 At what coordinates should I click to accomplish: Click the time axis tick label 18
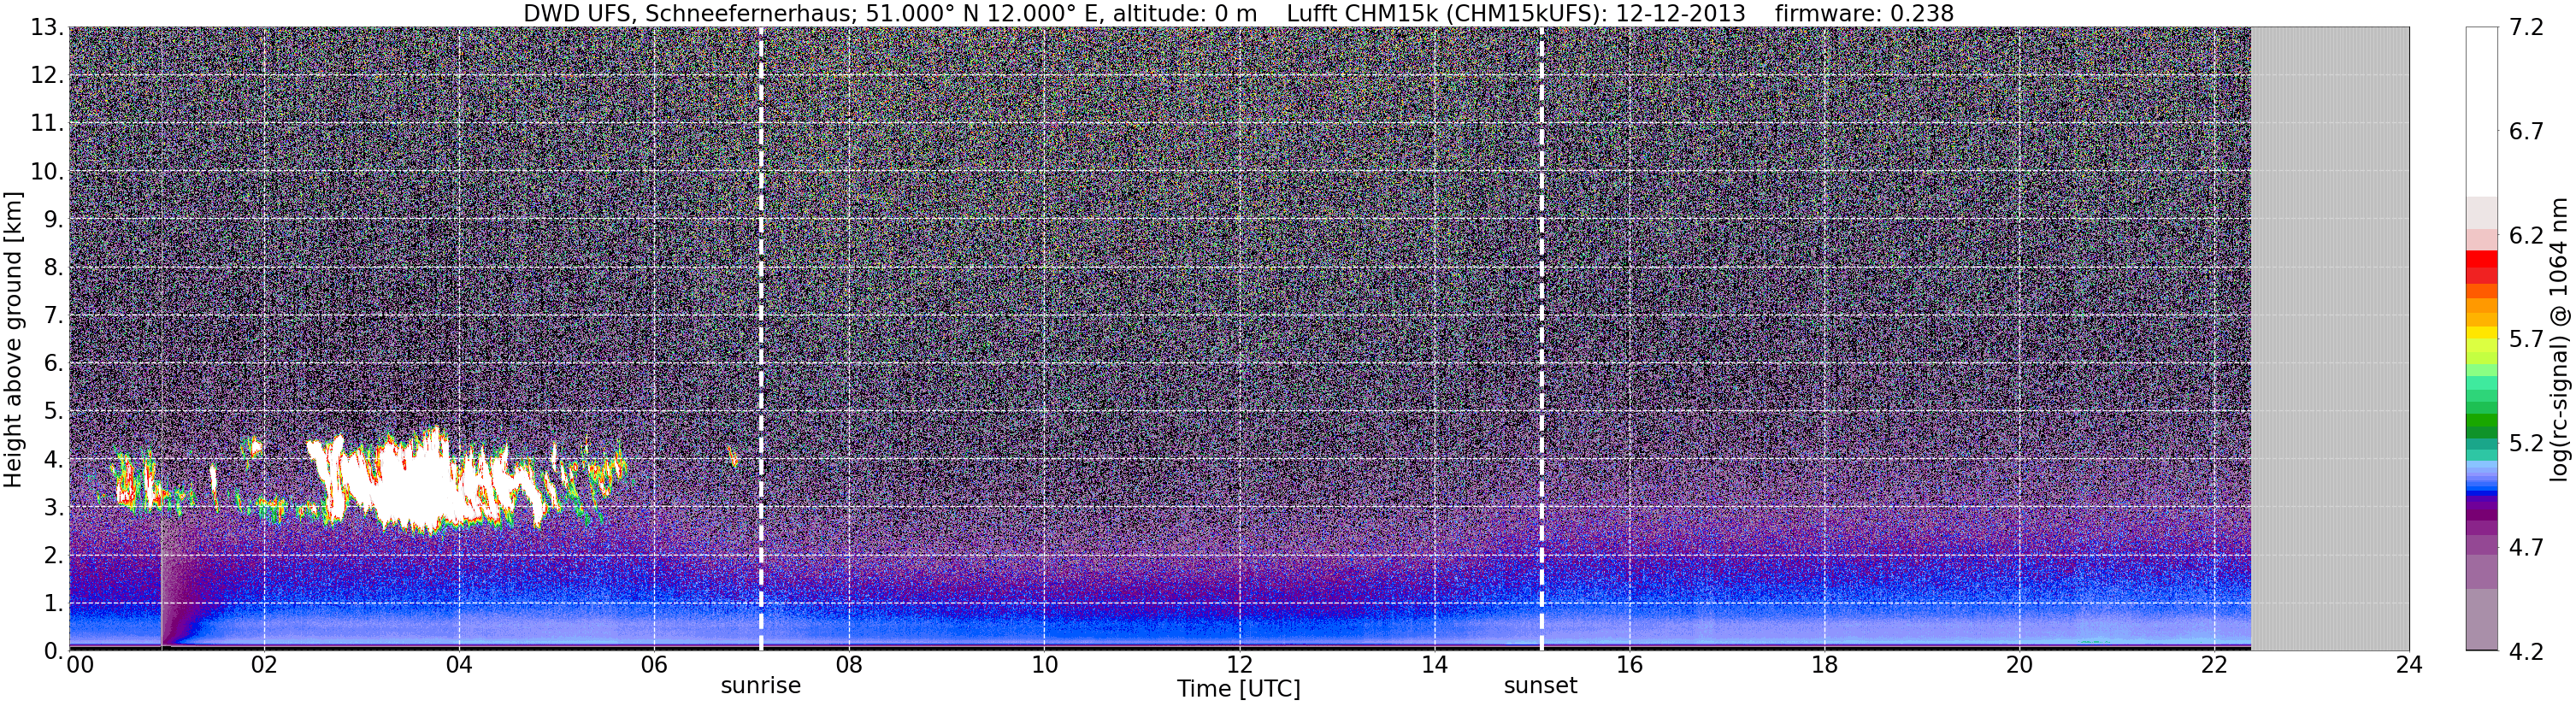coord(1824,665)
